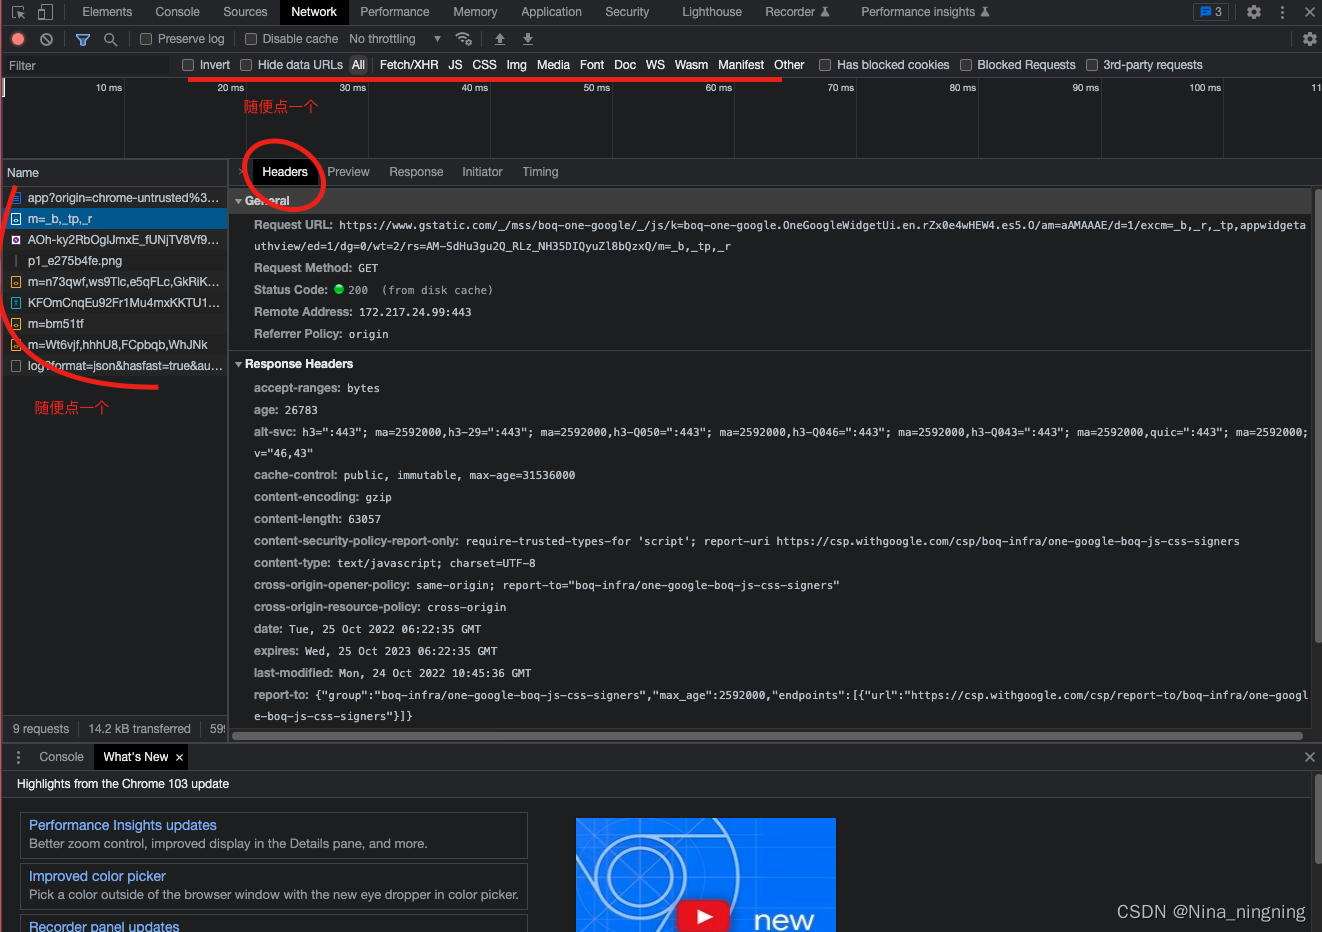
Task: Tick the Invert filter checkbox
Action: pos(188,65)
